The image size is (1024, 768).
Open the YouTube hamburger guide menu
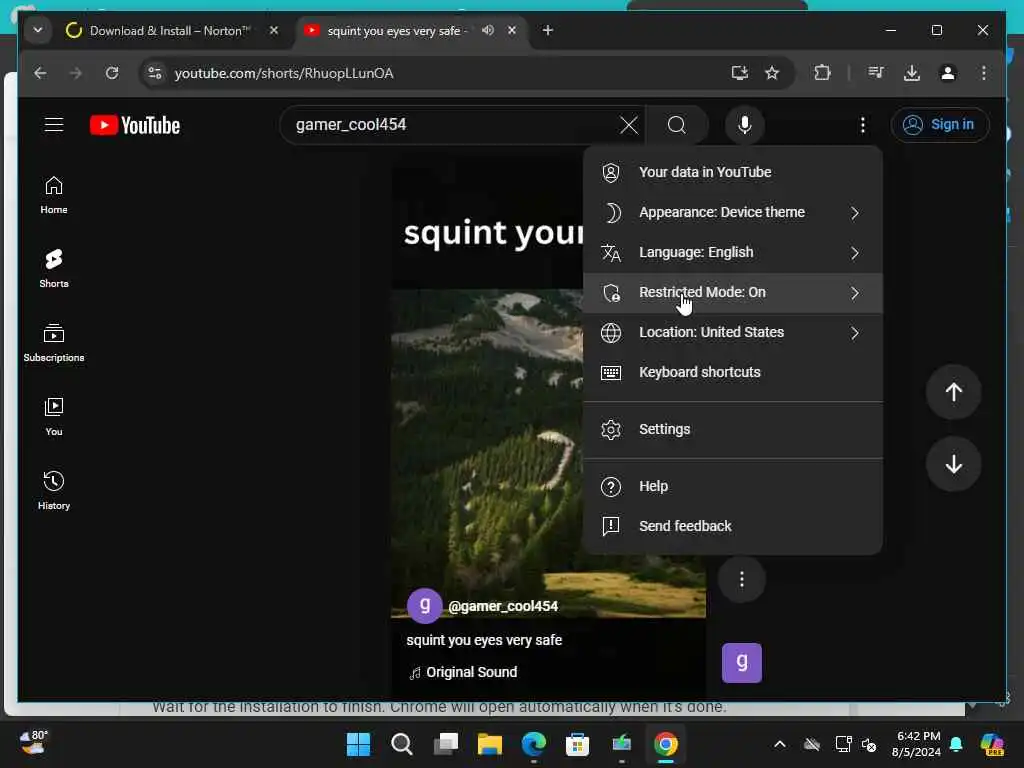coord(54,125)
